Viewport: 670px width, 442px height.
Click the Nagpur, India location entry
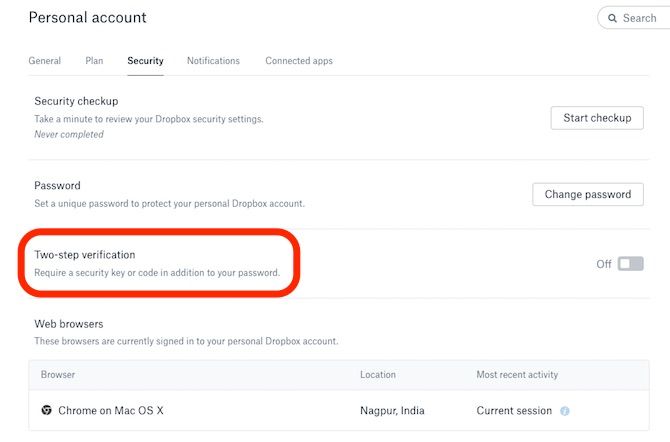pyautogui.click(x=392, y=411)
